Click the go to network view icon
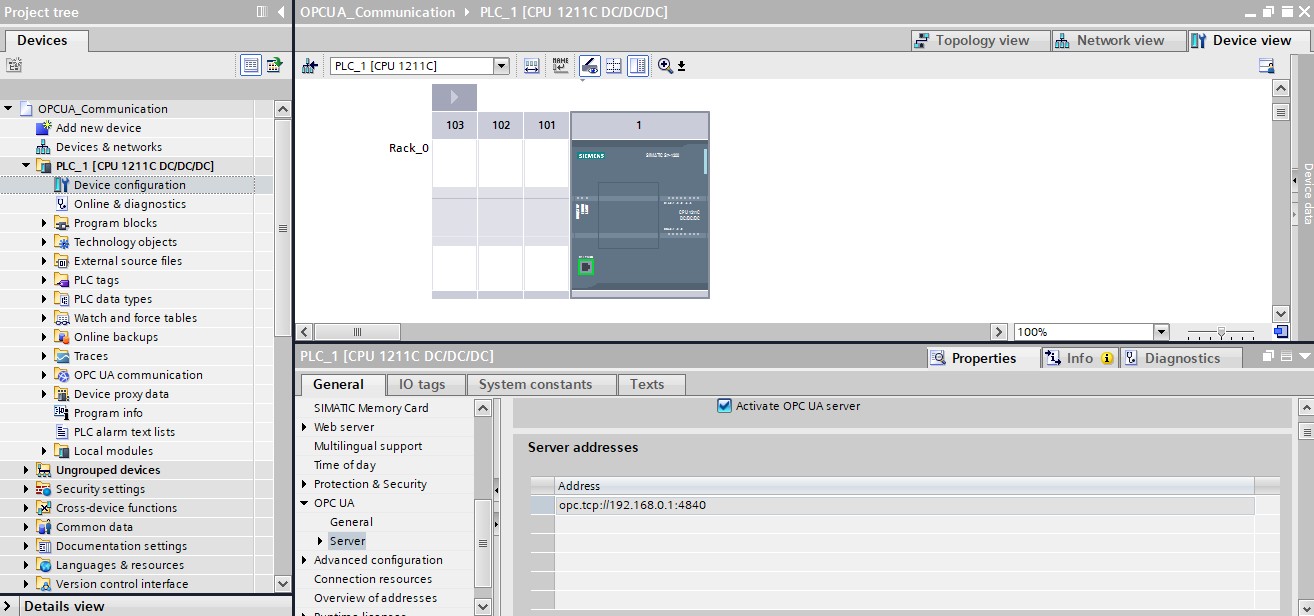The height and width of the screenshot is (616, 1314). click(x=310, y=66)
